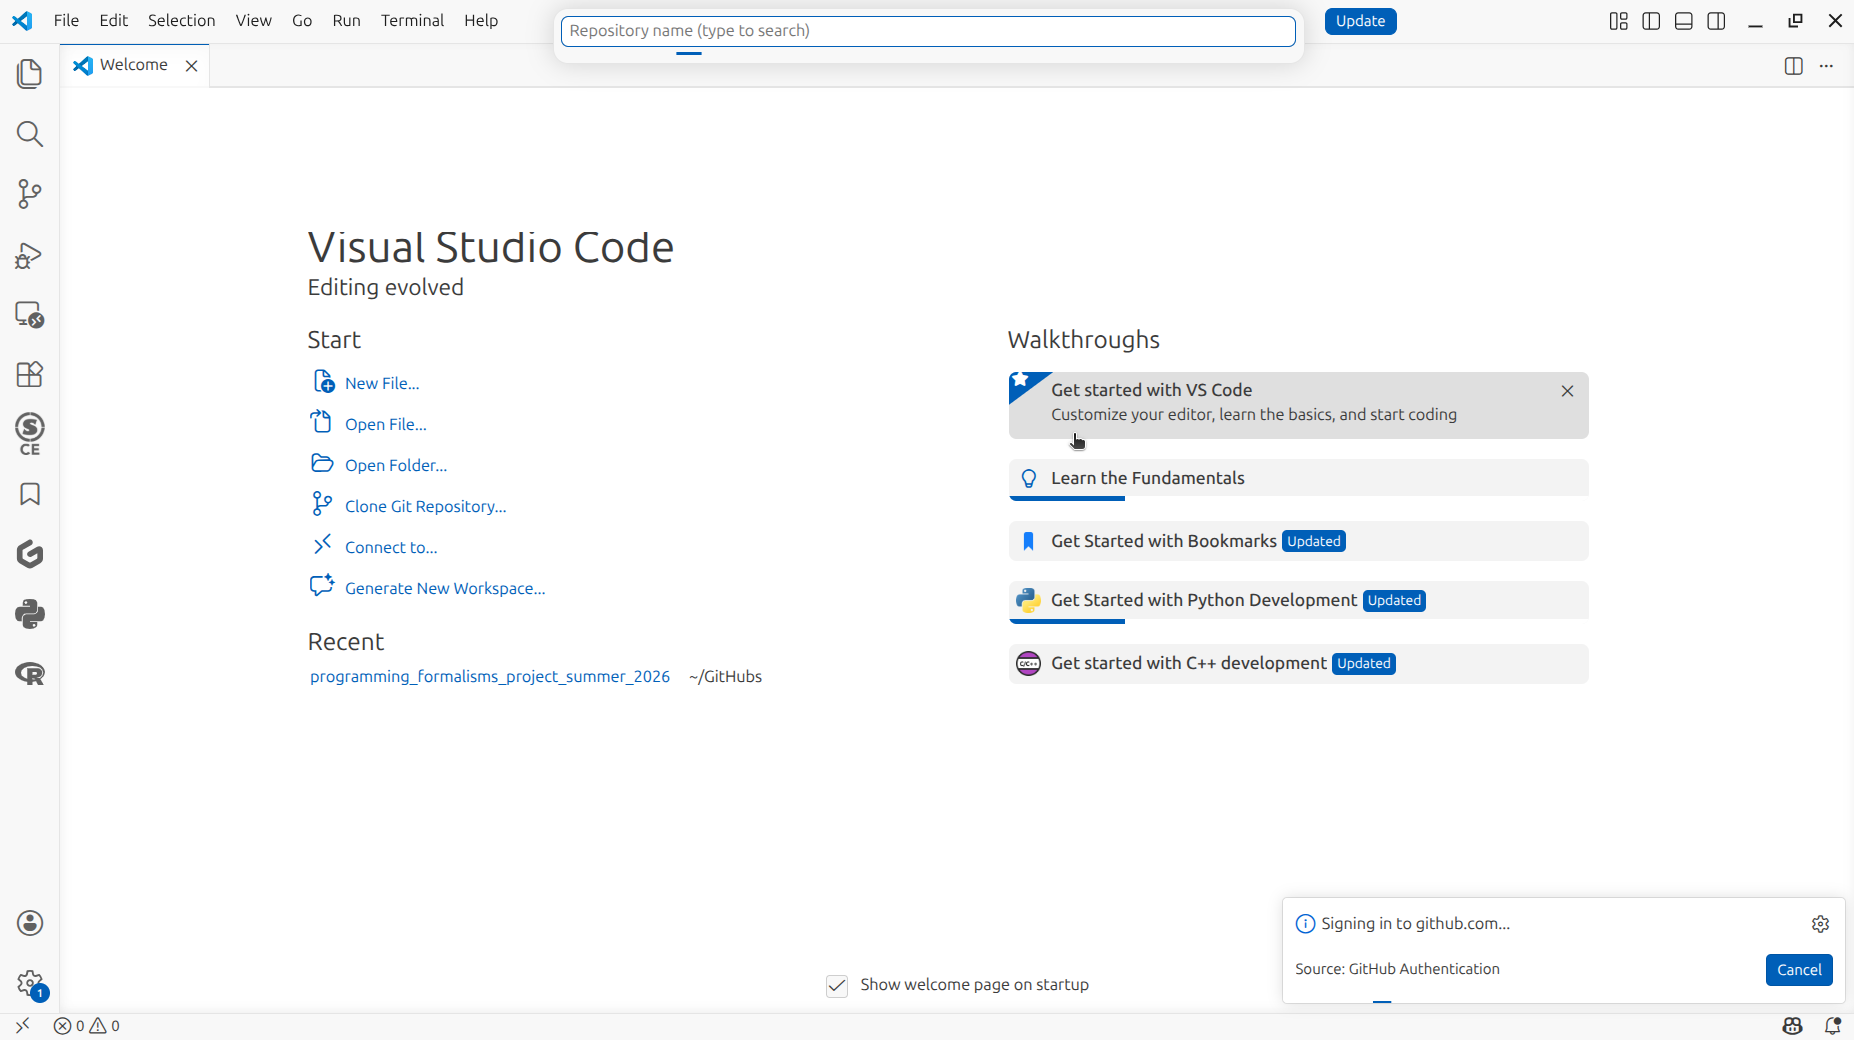
Task: Open the Extensions view icon
Action: [30, 374]
